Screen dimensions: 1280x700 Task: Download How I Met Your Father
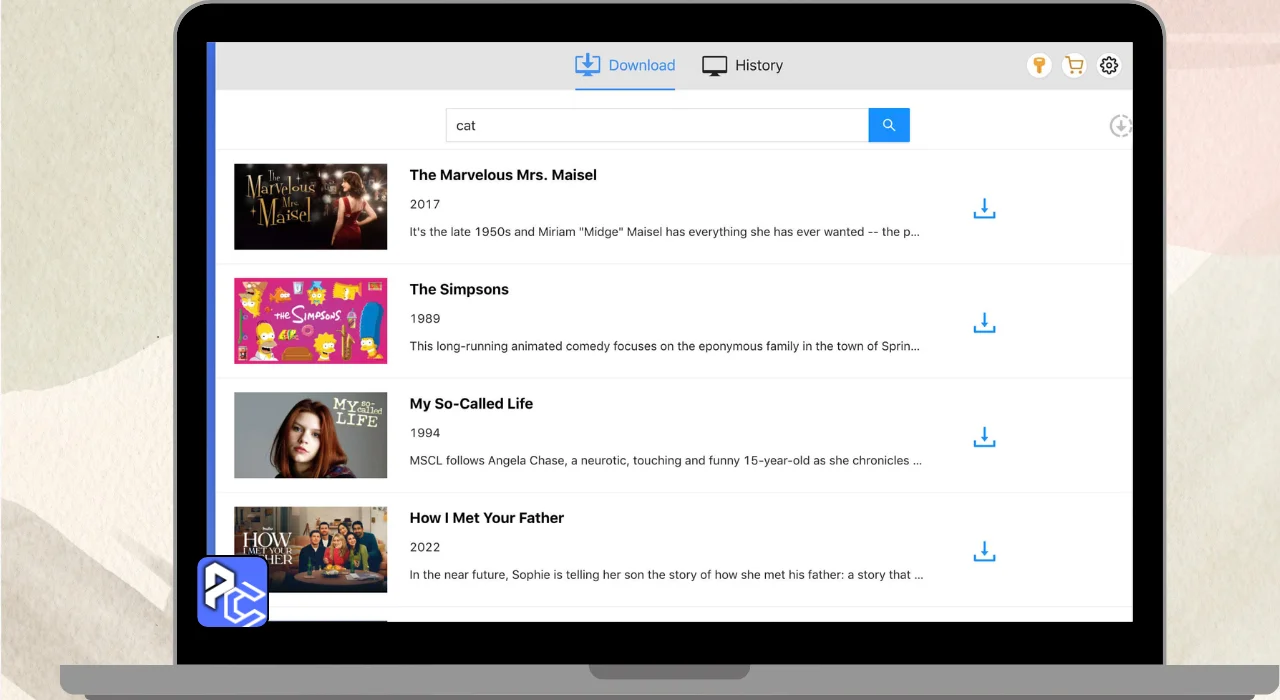click(x=985, y=551)
